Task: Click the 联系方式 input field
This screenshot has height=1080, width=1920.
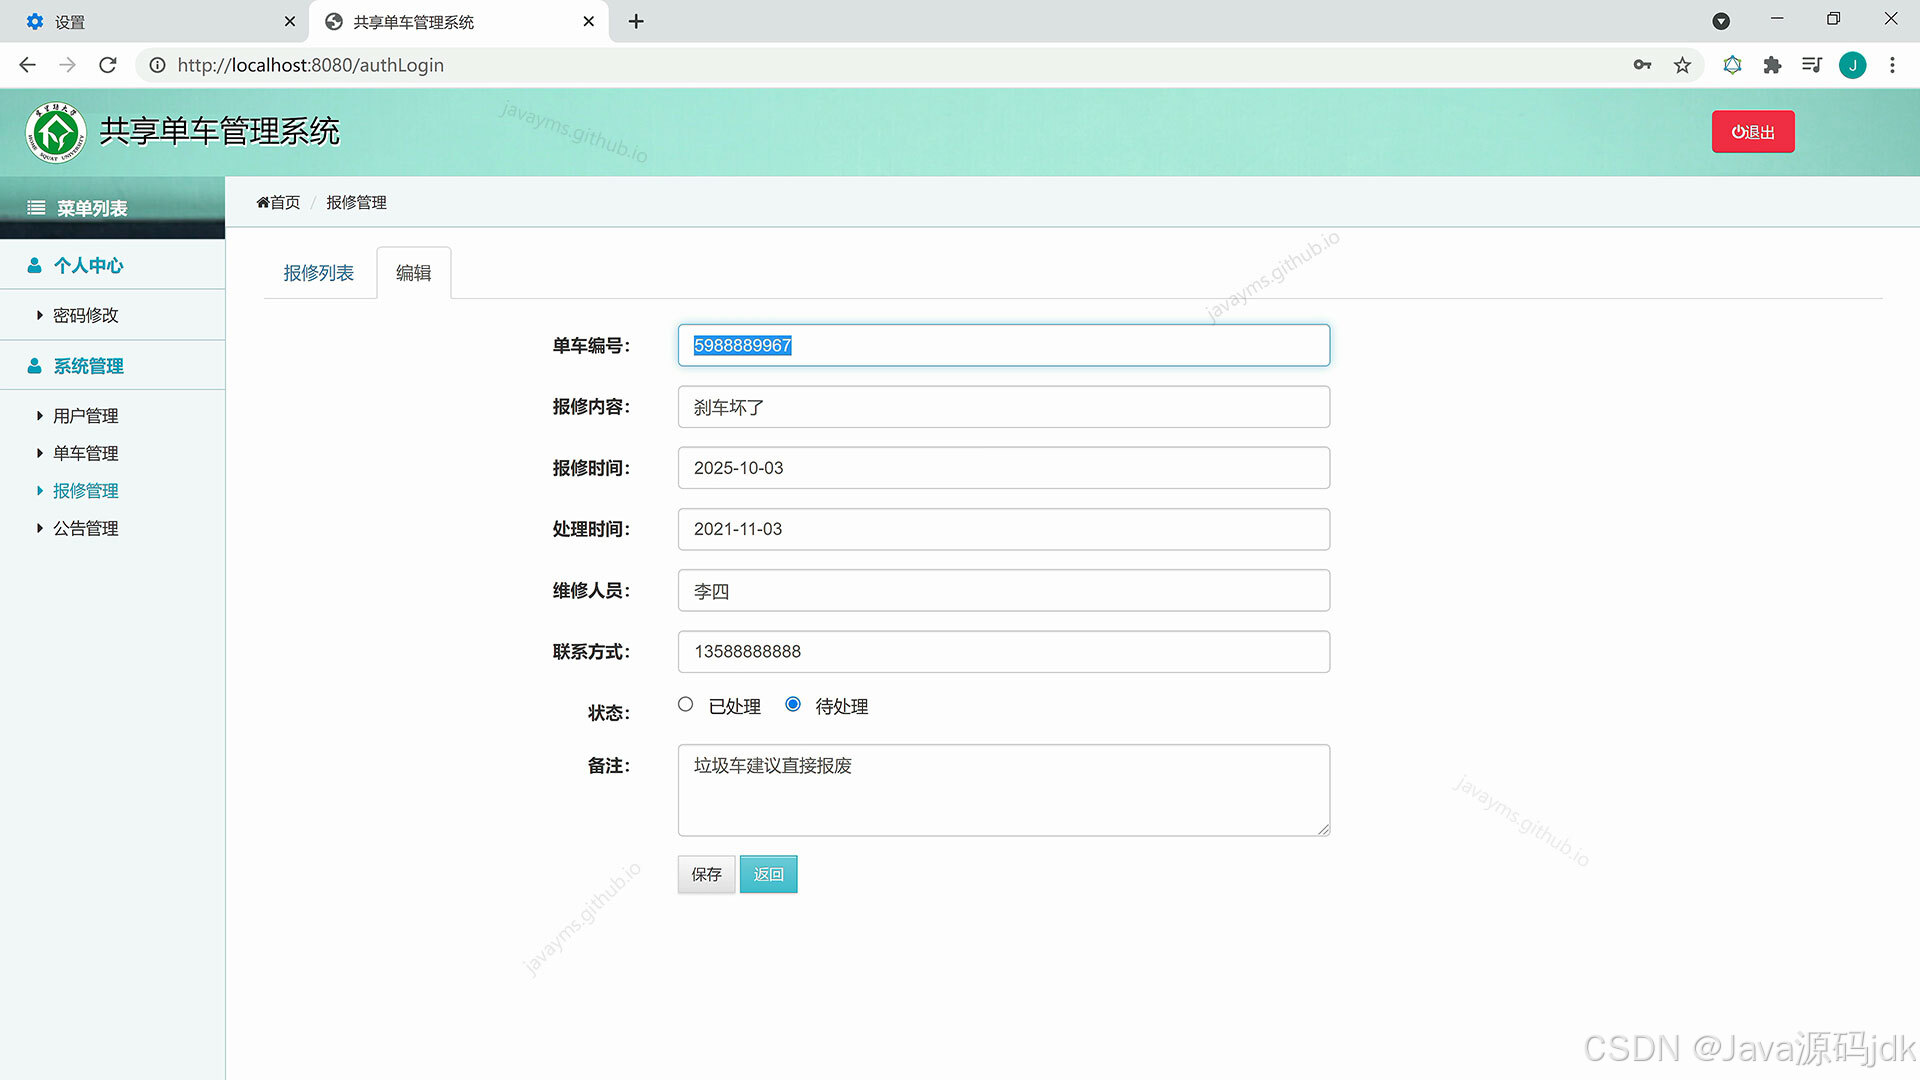Action: tap(1003, 652)
